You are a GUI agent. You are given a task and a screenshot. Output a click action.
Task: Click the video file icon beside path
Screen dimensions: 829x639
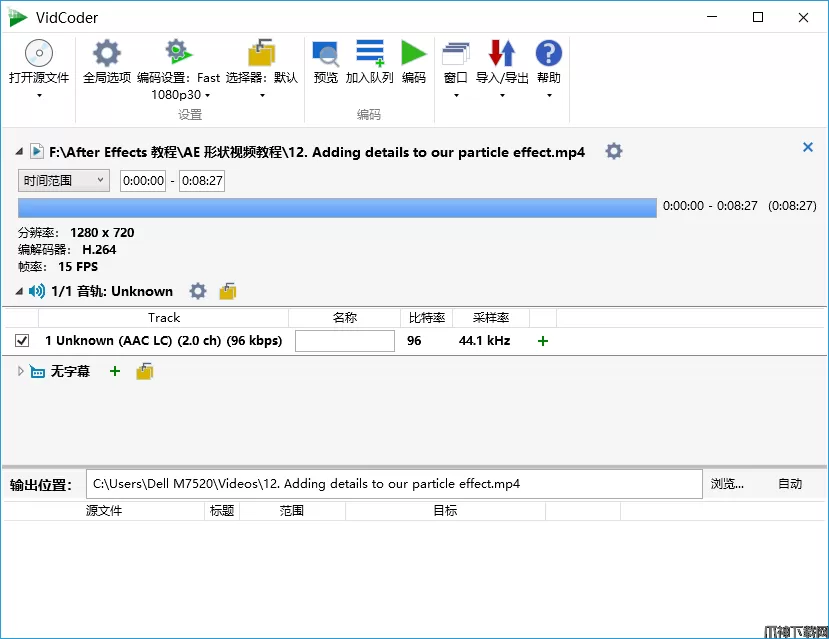(x=36, y=152)
